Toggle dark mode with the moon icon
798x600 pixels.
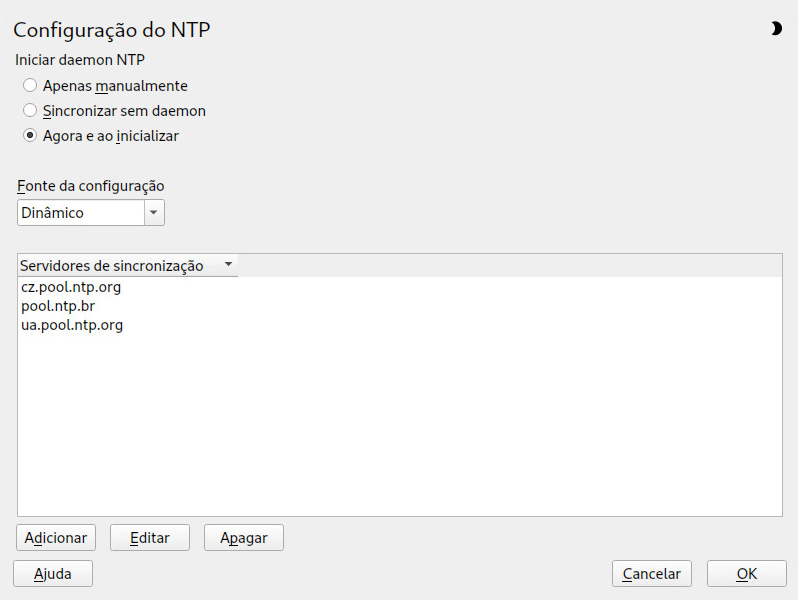(x=776, y=28)
